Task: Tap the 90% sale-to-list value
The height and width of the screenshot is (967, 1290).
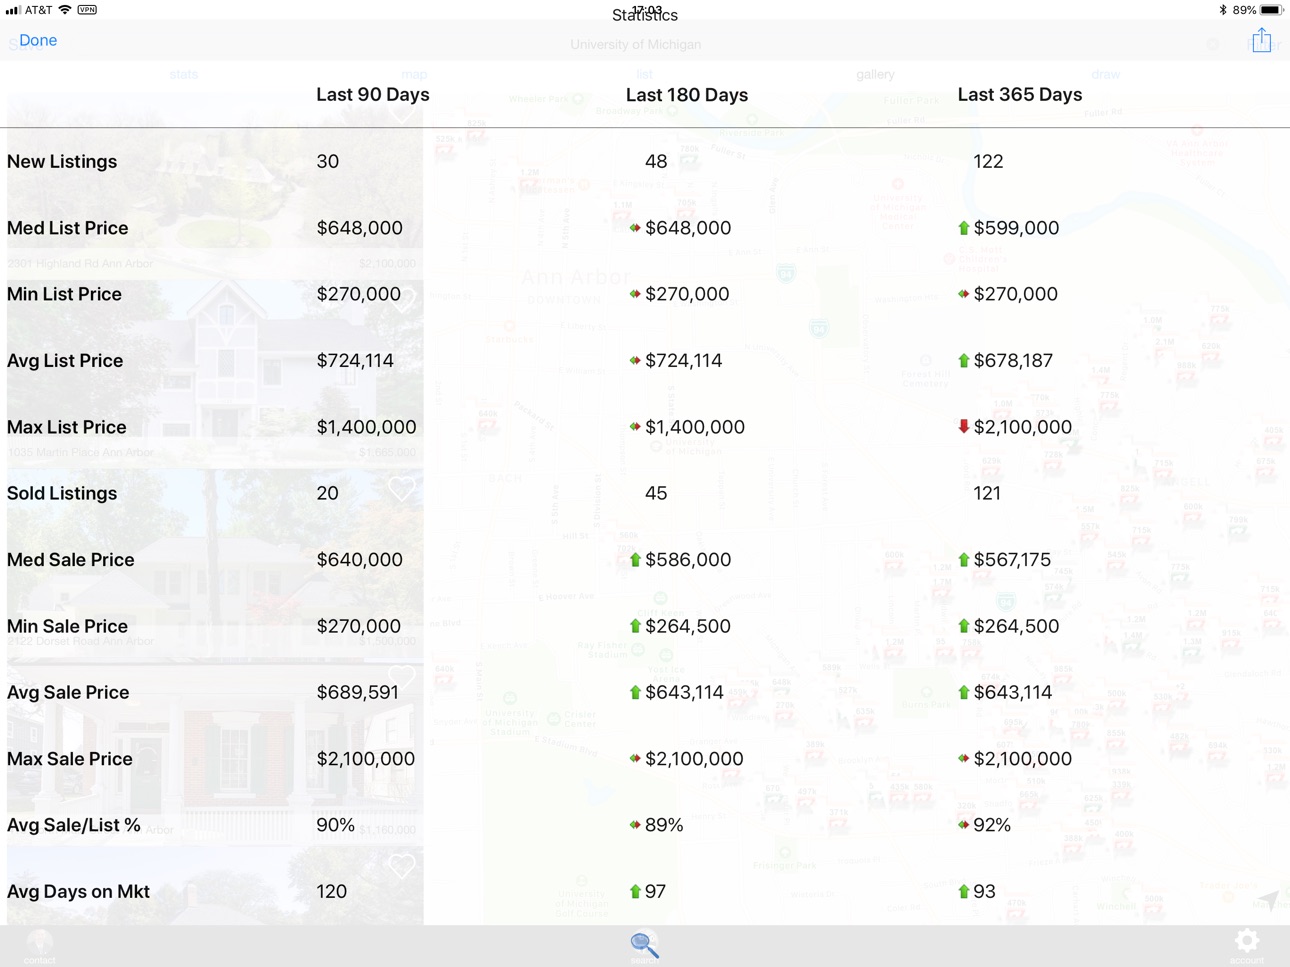Action: click(x=336, y=826)
